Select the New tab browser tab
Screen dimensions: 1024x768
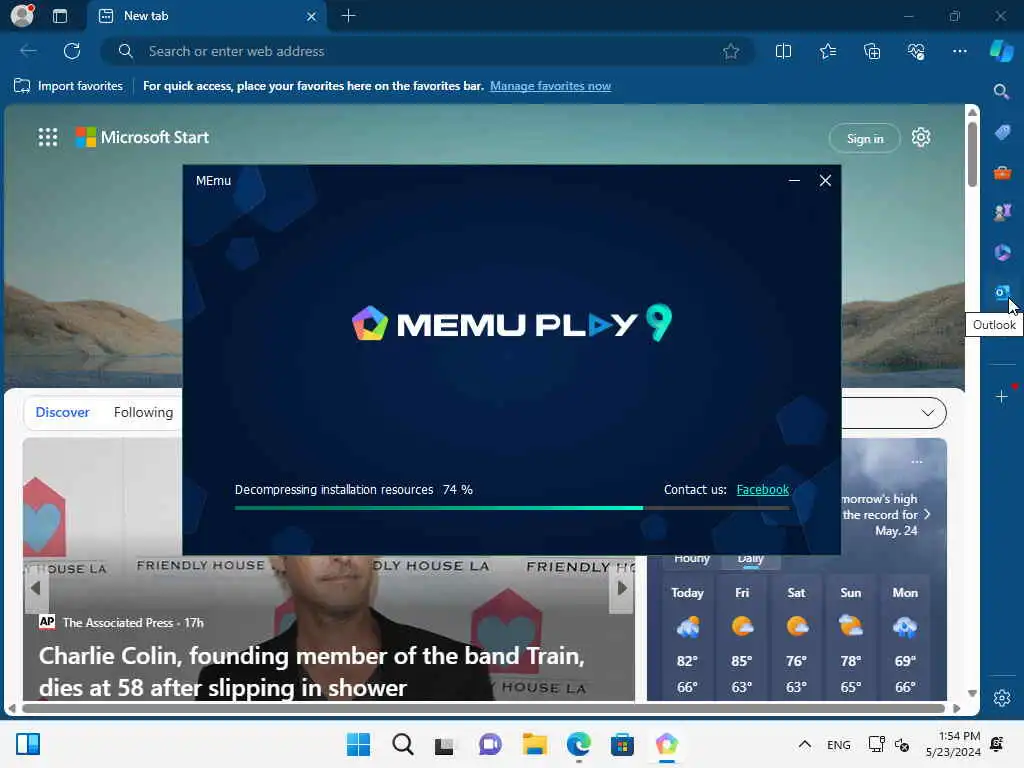(x=206, y=16)
